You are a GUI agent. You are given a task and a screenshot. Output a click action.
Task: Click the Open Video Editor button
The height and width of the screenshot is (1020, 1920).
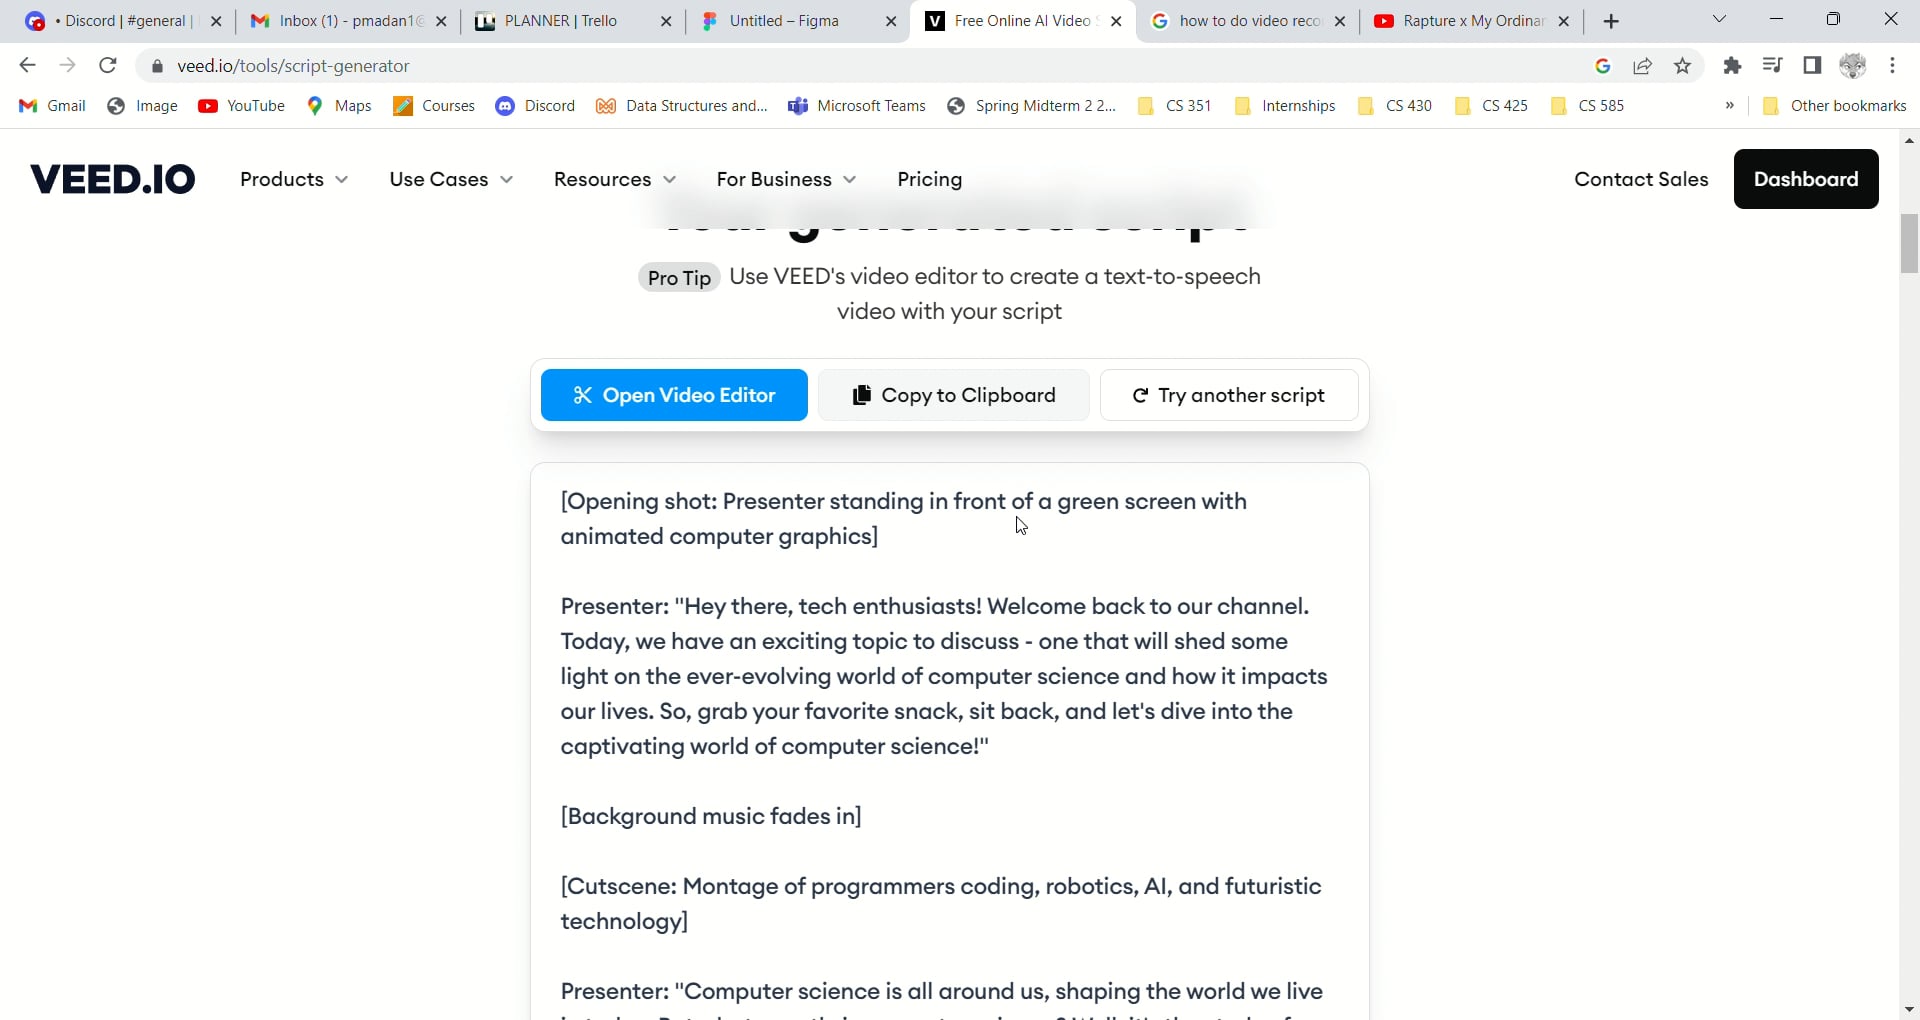pyautogui.click(x=674, y=395)
